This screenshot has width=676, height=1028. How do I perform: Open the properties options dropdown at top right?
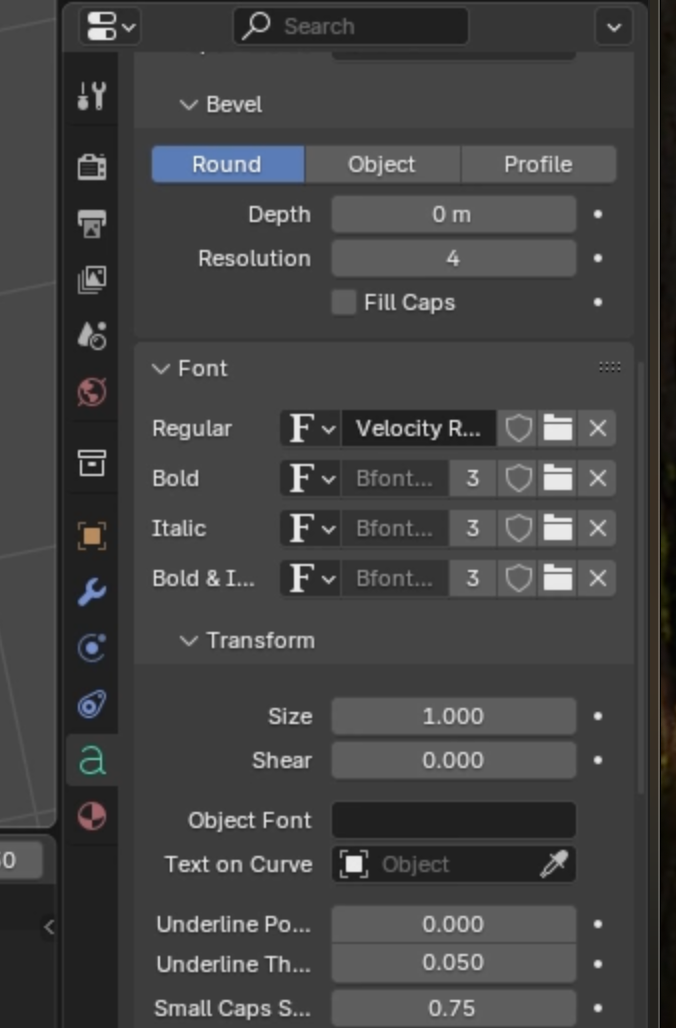(614, 27)
